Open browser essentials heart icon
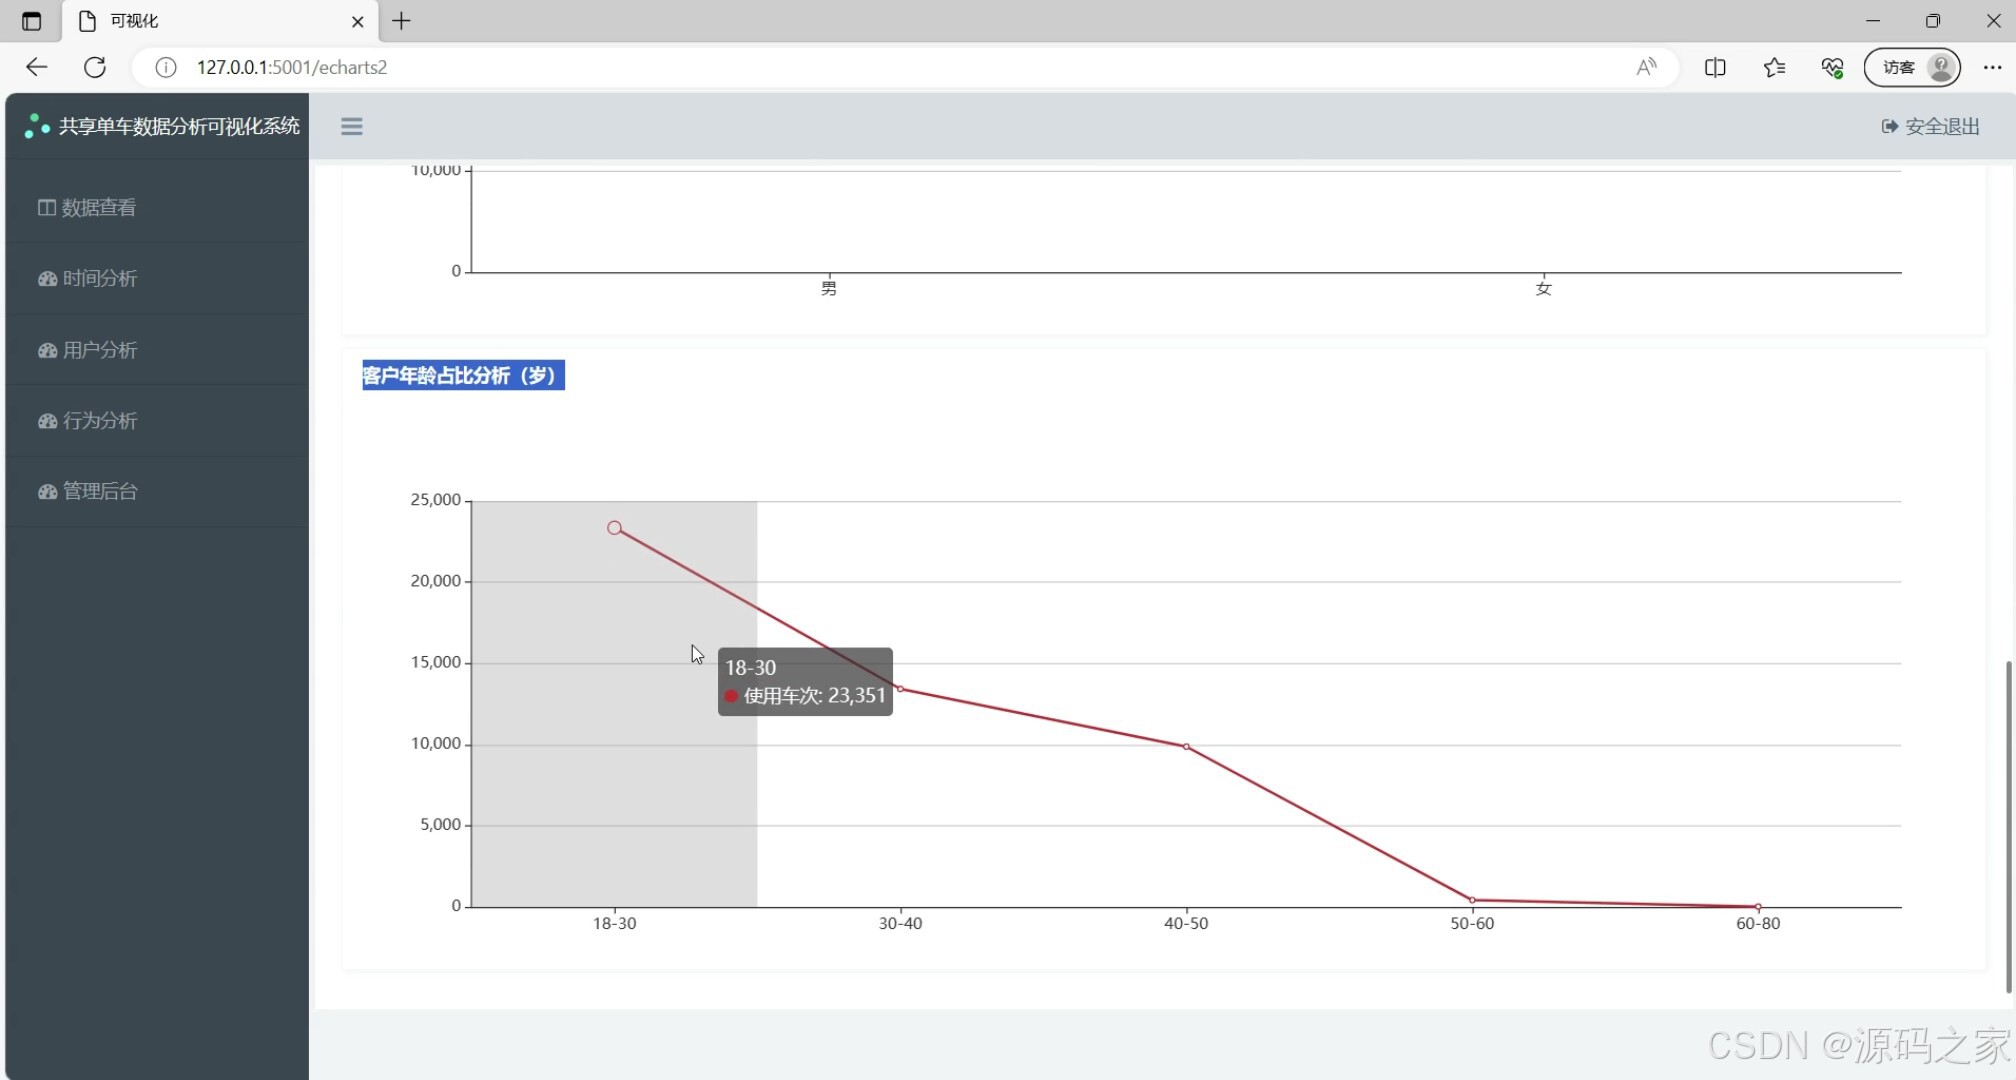The width and height of the screenshot is (2016, 1080). pos(1832,67)
